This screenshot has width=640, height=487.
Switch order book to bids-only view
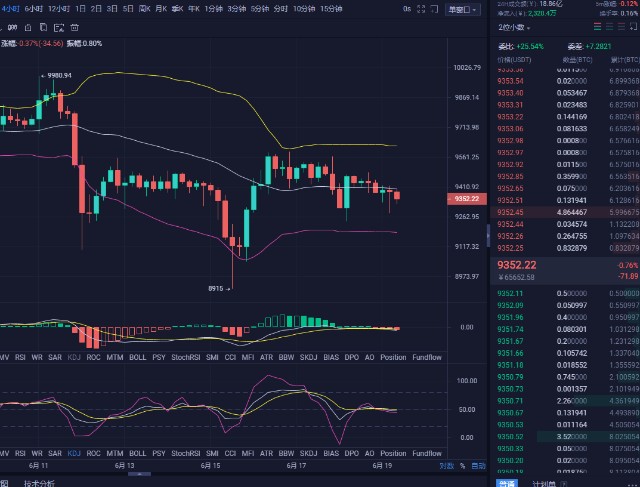pyautogui.click(x=609, y=27)
